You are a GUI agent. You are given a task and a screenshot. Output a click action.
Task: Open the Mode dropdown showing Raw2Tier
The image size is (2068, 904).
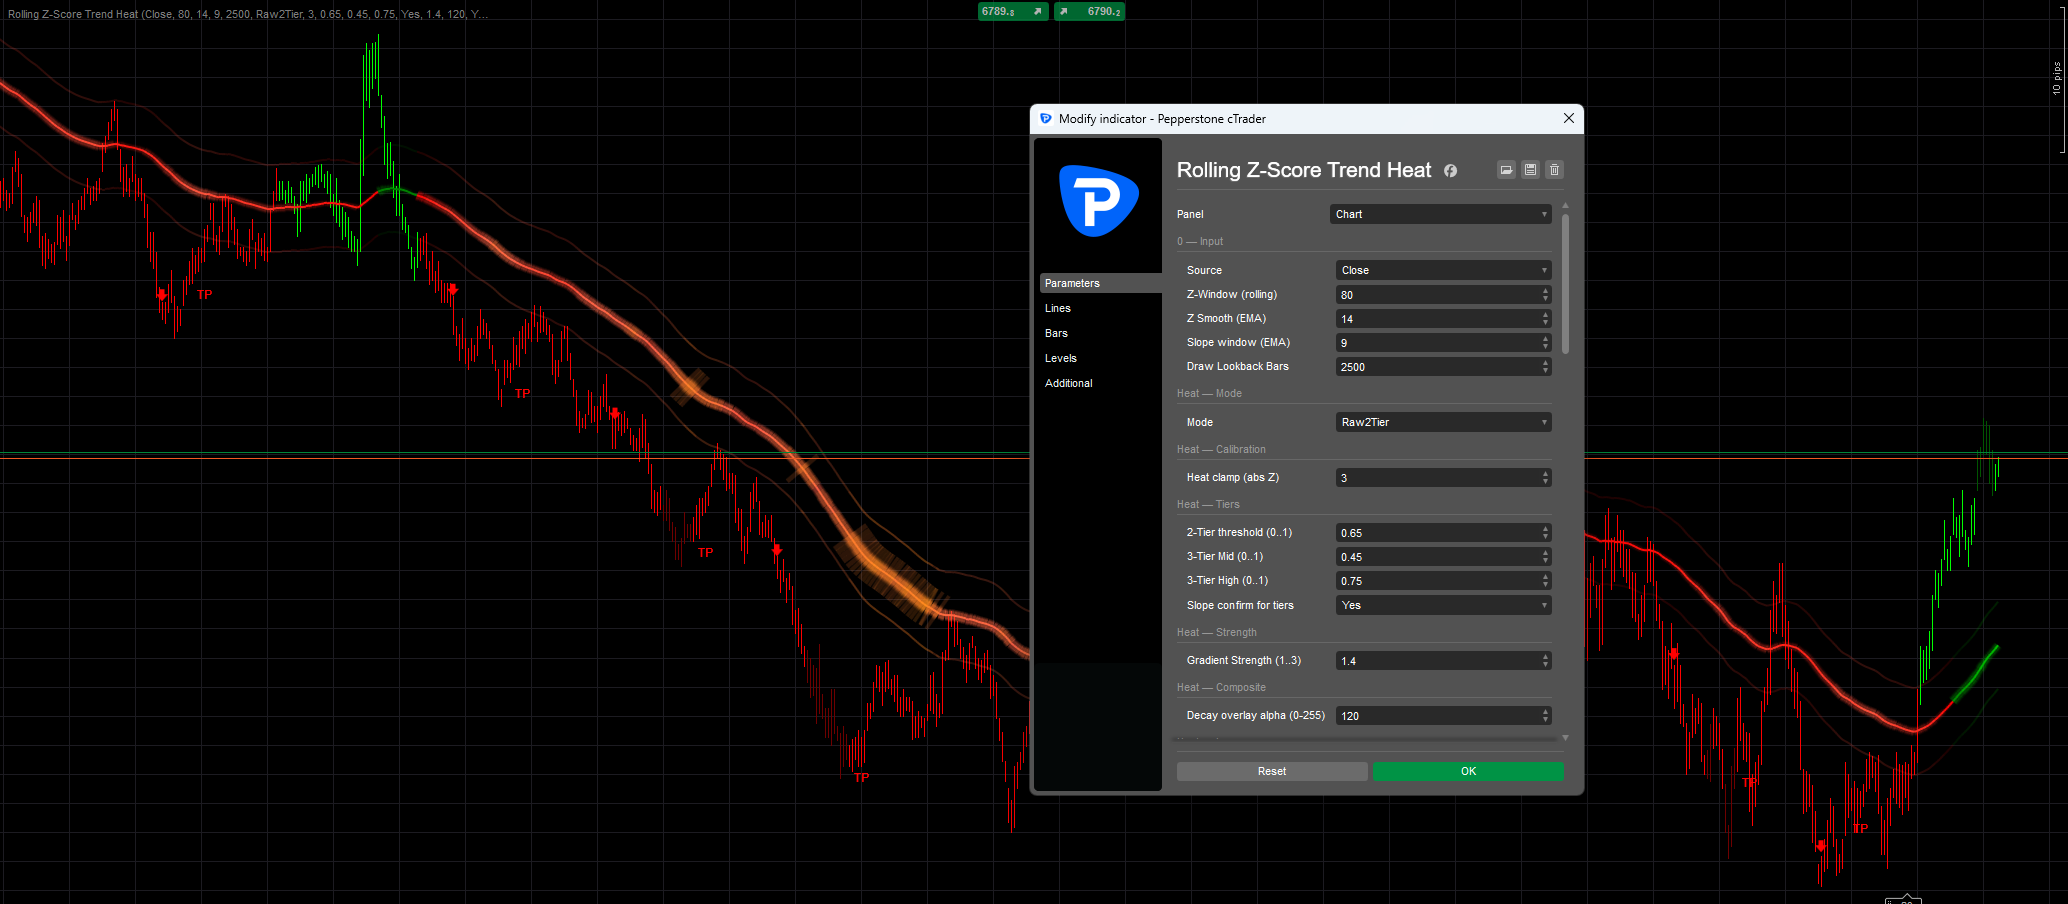tap(1443, 421)
